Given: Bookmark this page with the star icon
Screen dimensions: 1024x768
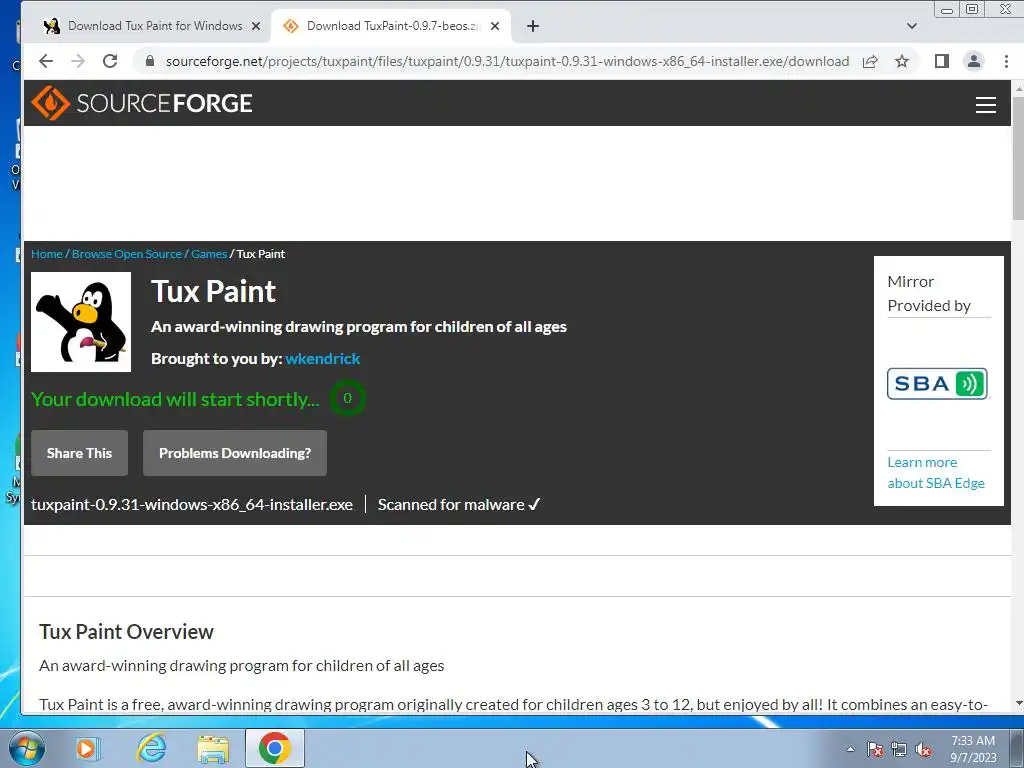Looking at the screenshot, I should pos(902,61).
